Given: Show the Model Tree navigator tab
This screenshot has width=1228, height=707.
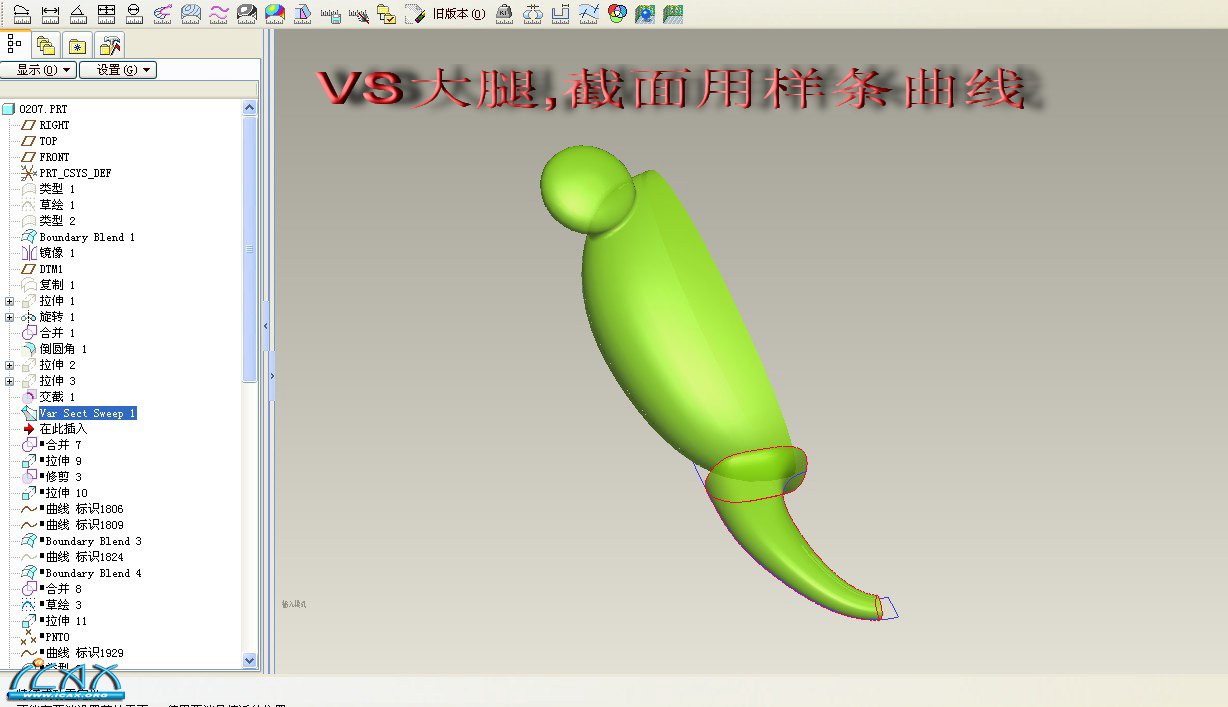Looking at the screenshot, I should click(x=15, y=44).
